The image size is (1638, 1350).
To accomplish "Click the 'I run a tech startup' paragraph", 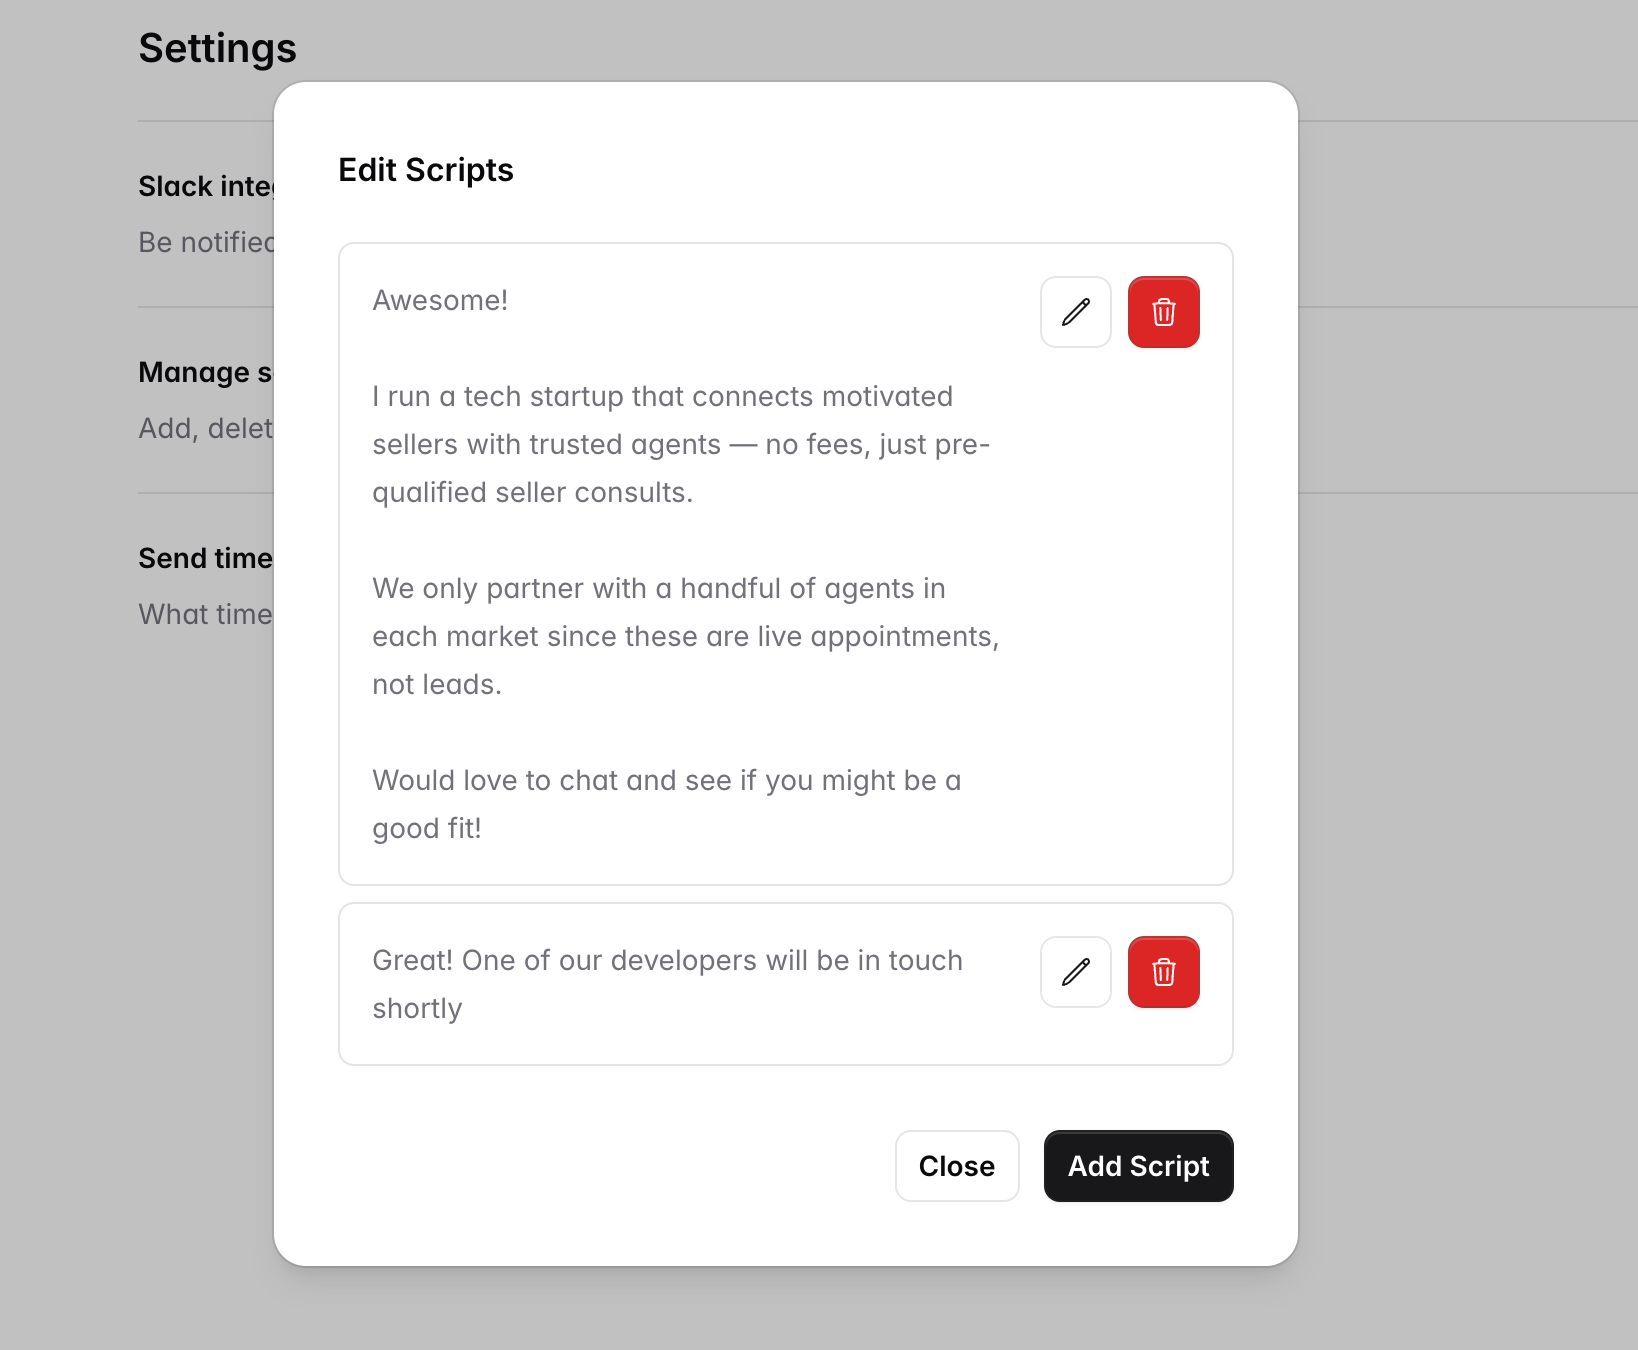I will 681,444.
